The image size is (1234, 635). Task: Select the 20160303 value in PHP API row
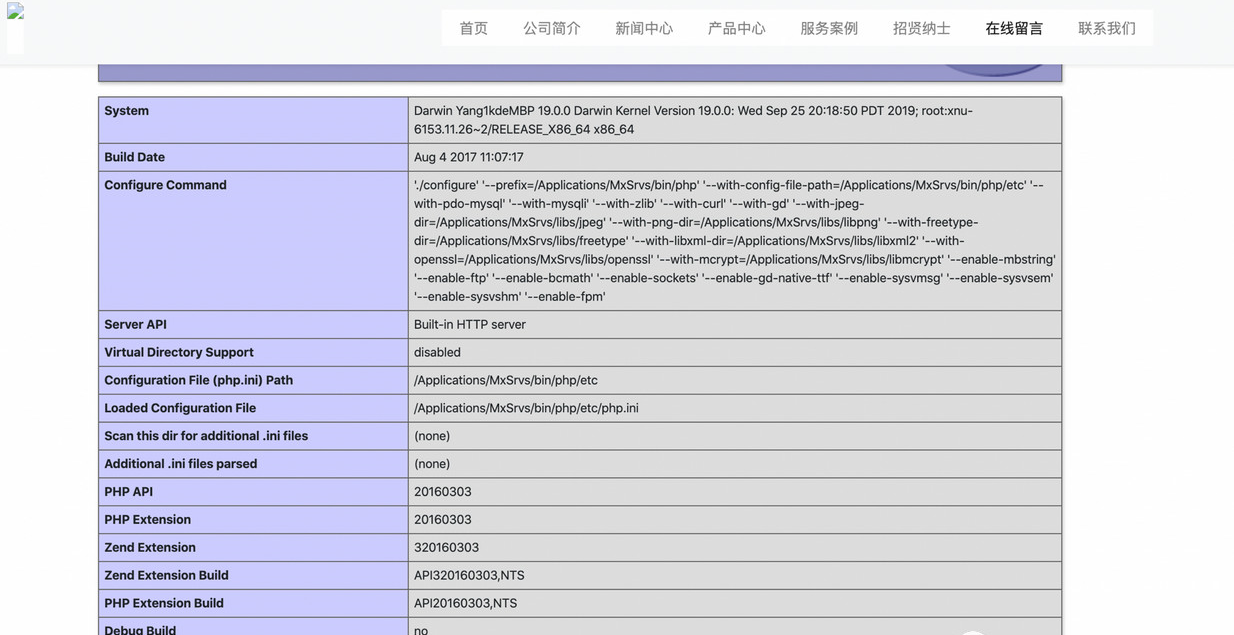pos(443,493)
